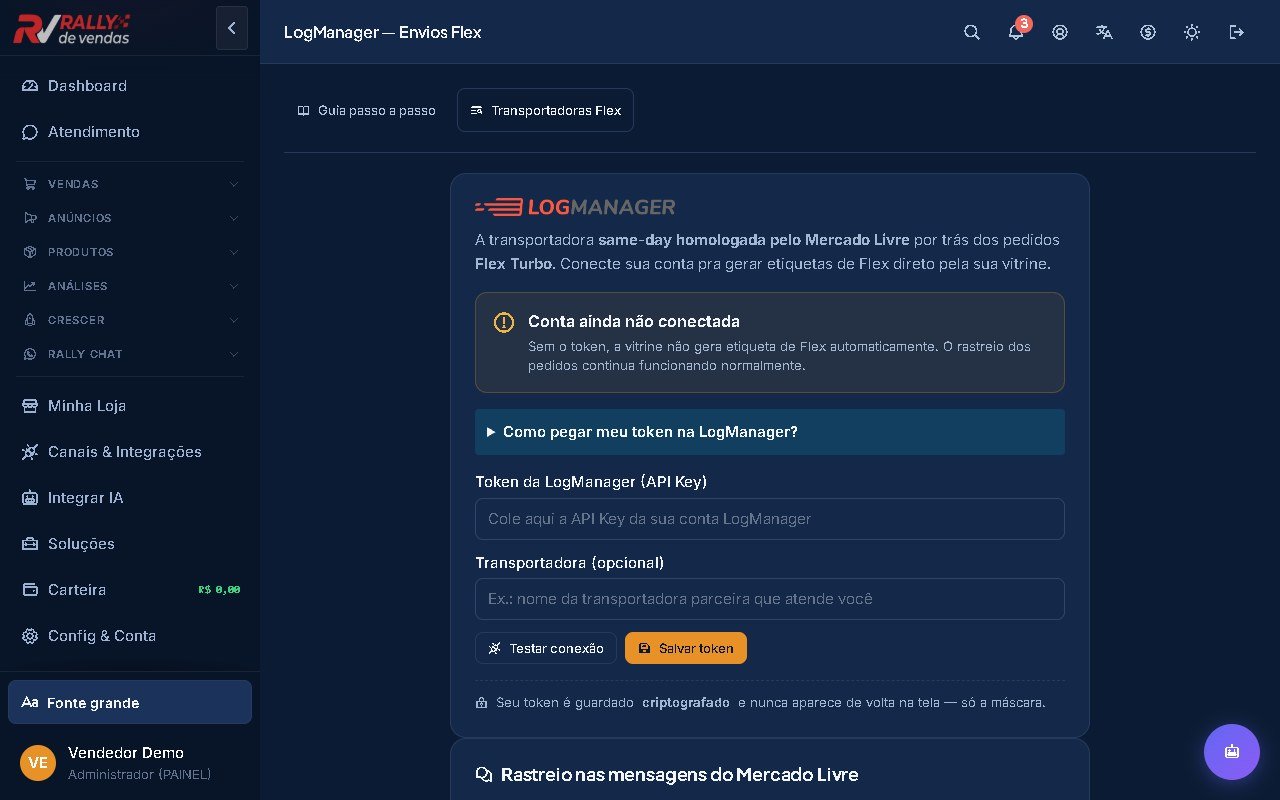The width and height of the screenshot is (1280, 800).
Task: Toggle light theme with the sun icon
Action: (1192, 32)
